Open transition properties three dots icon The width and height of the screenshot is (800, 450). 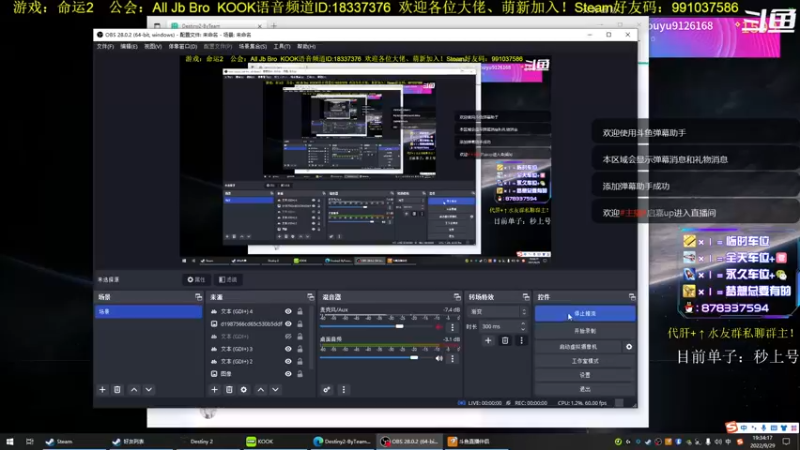(x=521, y=340)
